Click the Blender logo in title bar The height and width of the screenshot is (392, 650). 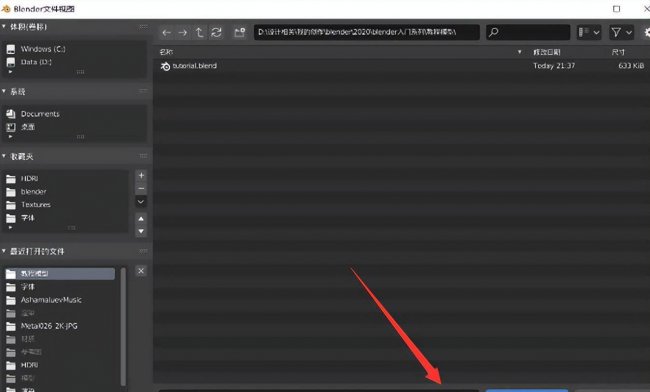pos(6,9)
